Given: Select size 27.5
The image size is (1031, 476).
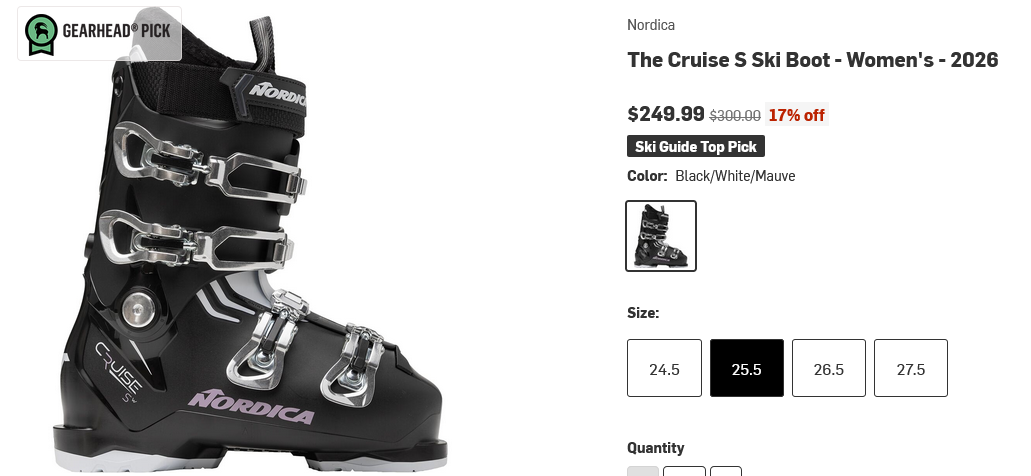Looking at the screenshot, I should click(910, 369).
